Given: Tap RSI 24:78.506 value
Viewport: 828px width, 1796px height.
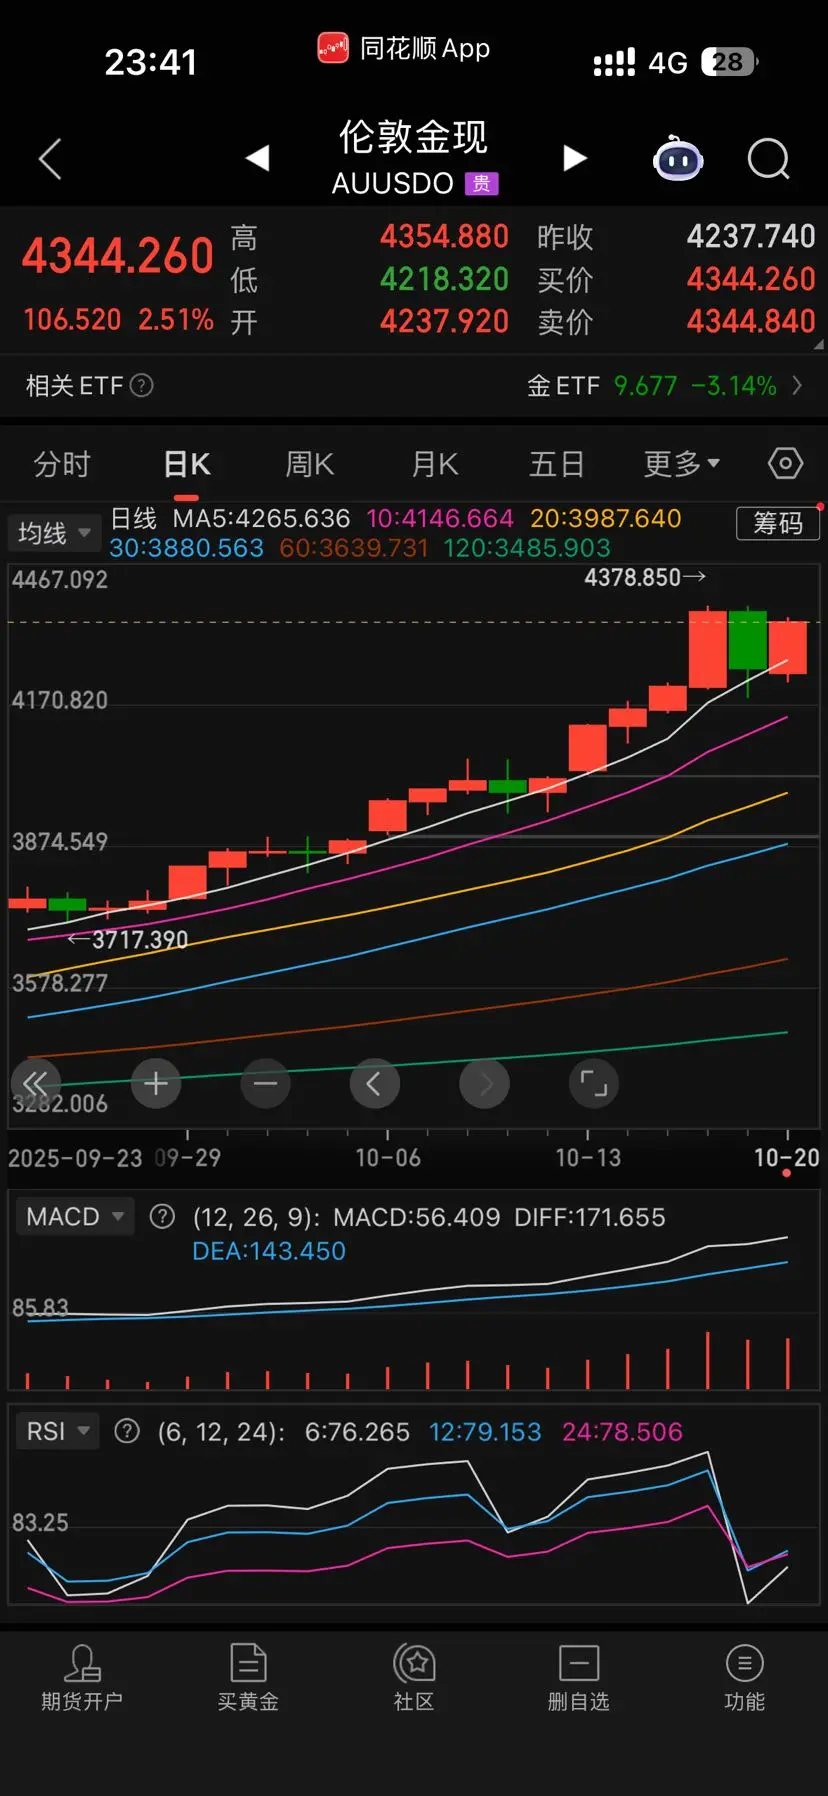Looking at the screenshot, I should [x=622, y=1432].
